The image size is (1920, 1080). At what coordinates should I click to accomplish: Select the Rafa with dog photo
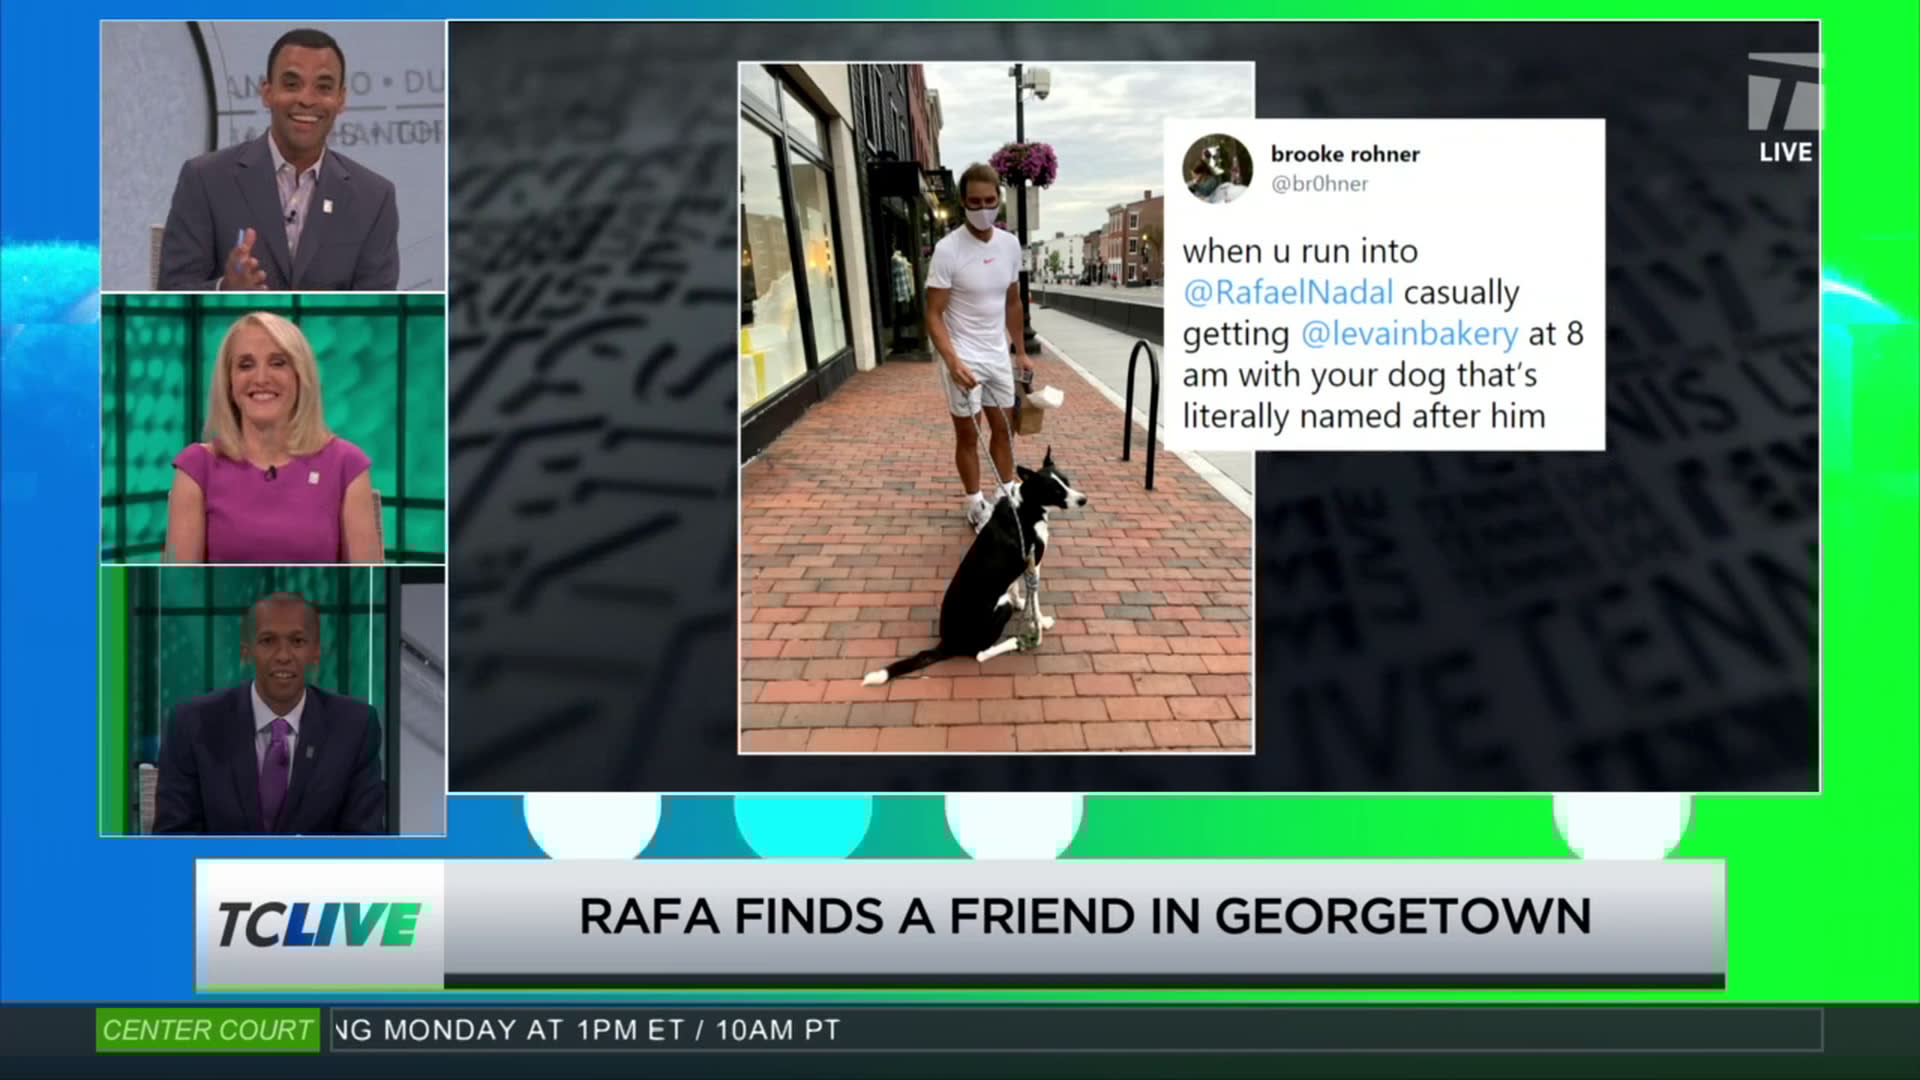tap(996, 407)
